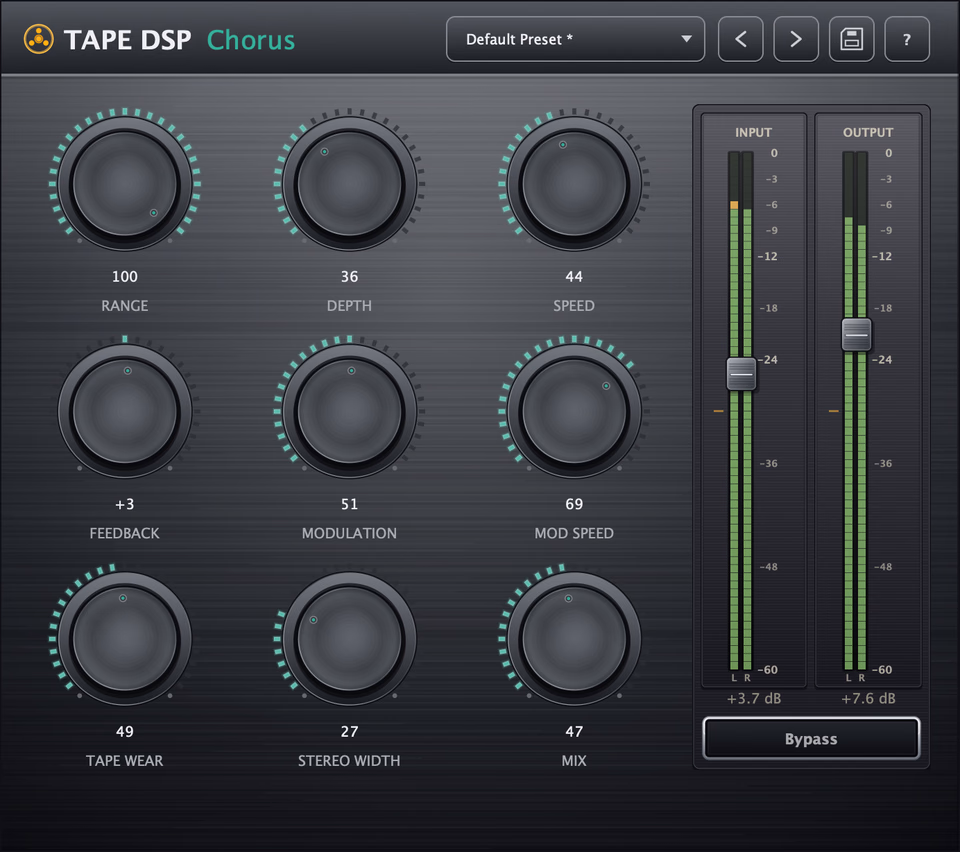Click the Speed value 44
Image resolution: width=960 pixels, height=852 pixels.
(x=574, y=277)
